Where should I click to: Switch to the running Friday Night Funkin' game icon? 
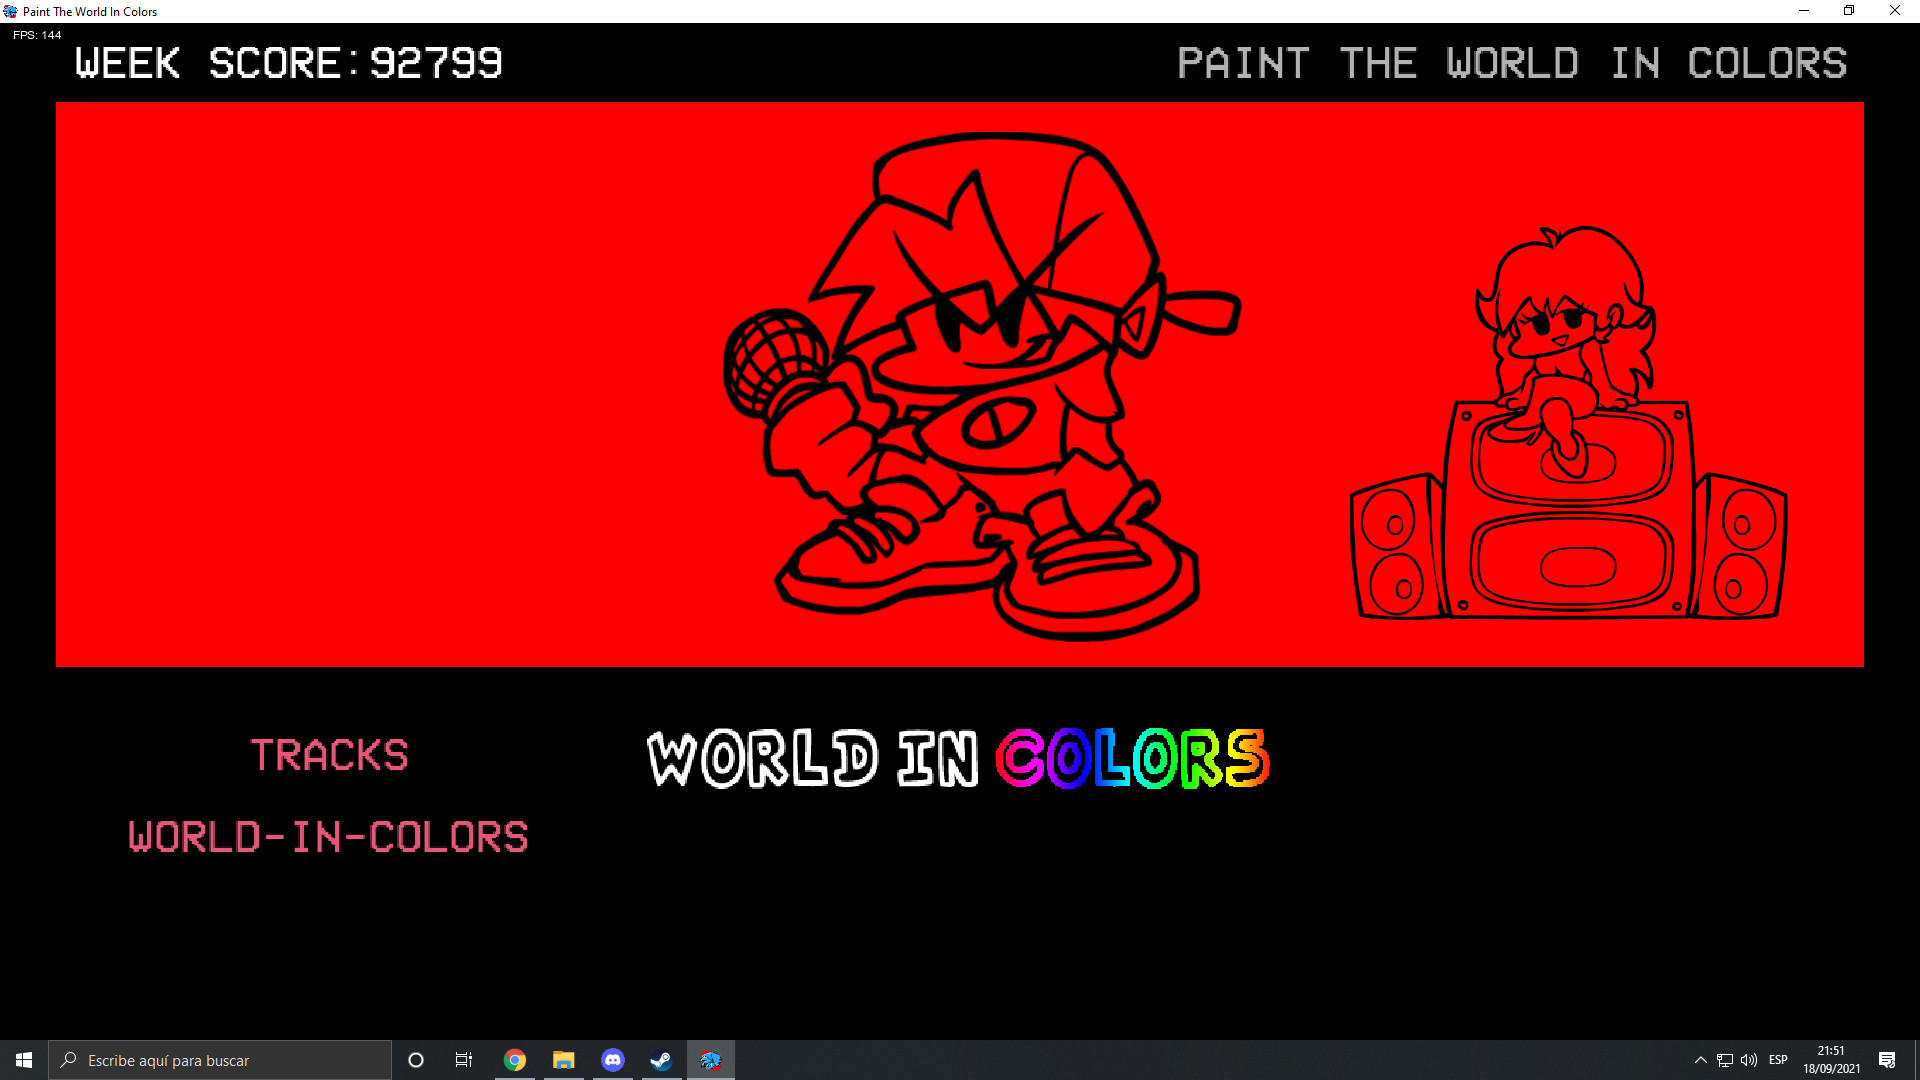710,1059
